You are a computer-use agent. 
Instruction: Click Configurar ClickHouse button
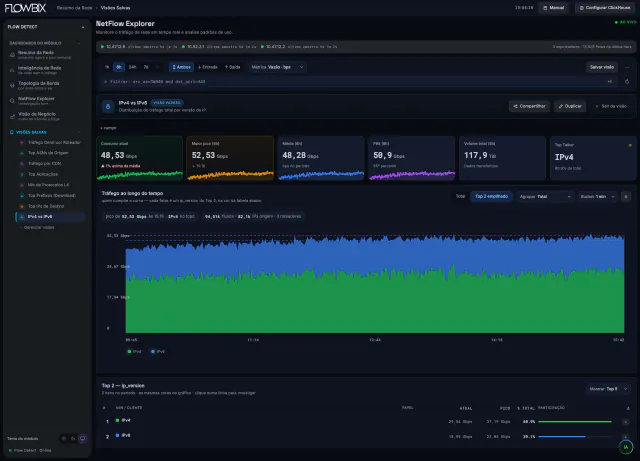tap(605, 8)
